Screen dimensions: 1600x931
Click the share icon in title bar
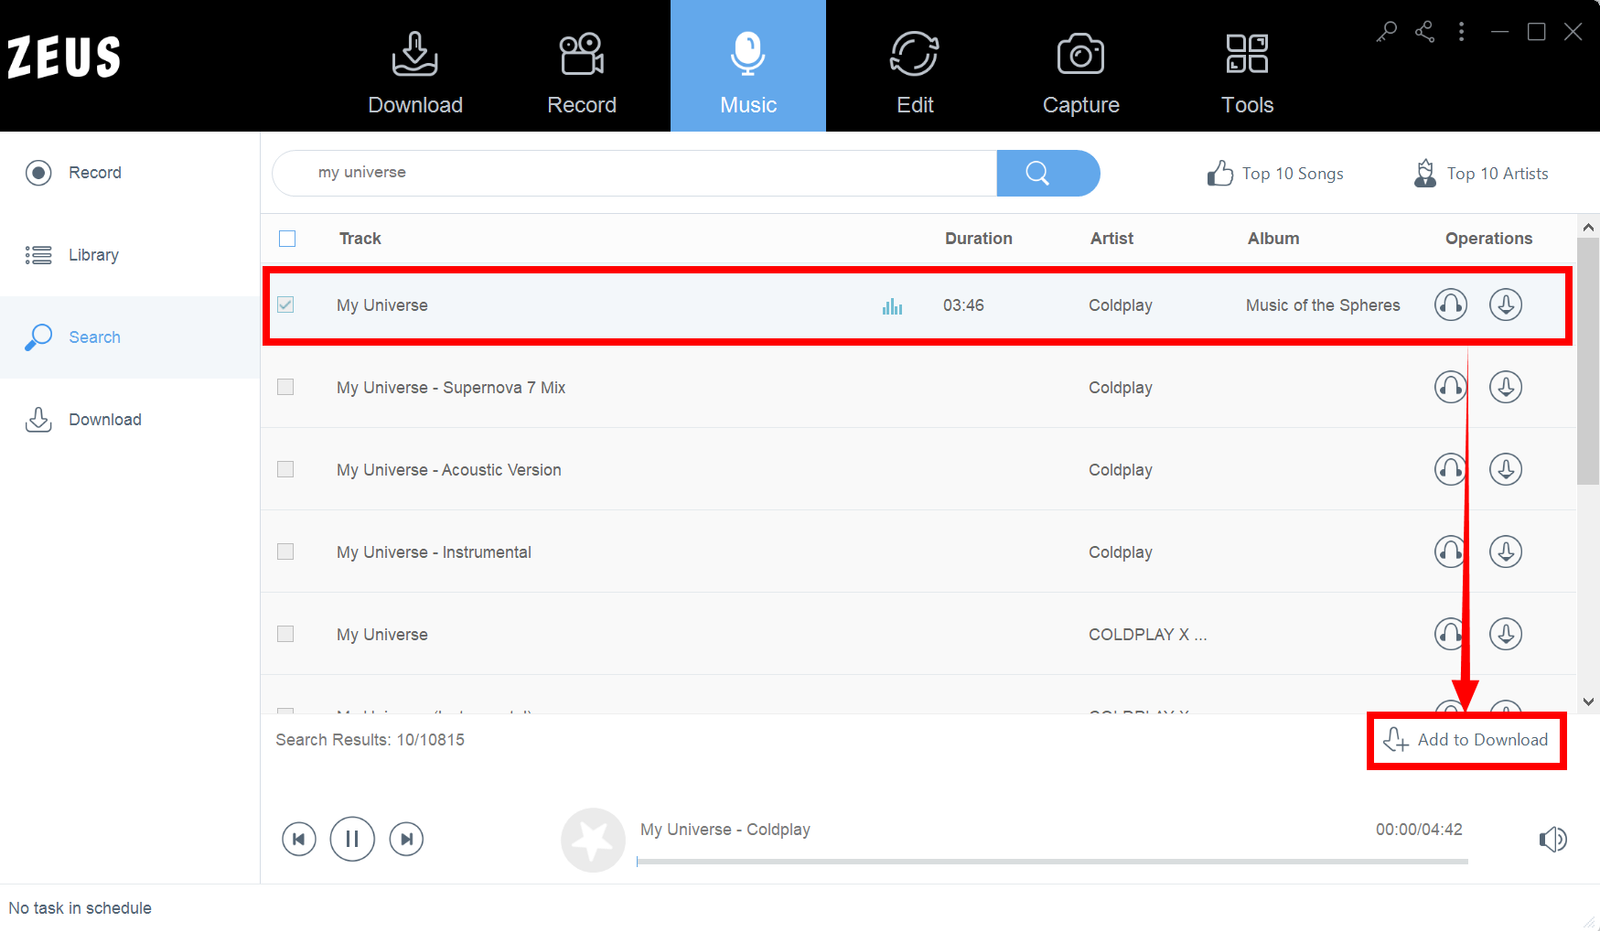[1425, 32]
